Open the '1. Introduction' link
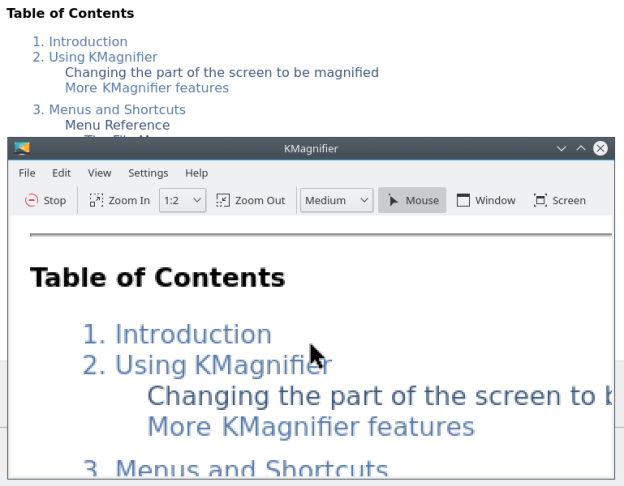 pyautogui.click(x=80, y=42)
